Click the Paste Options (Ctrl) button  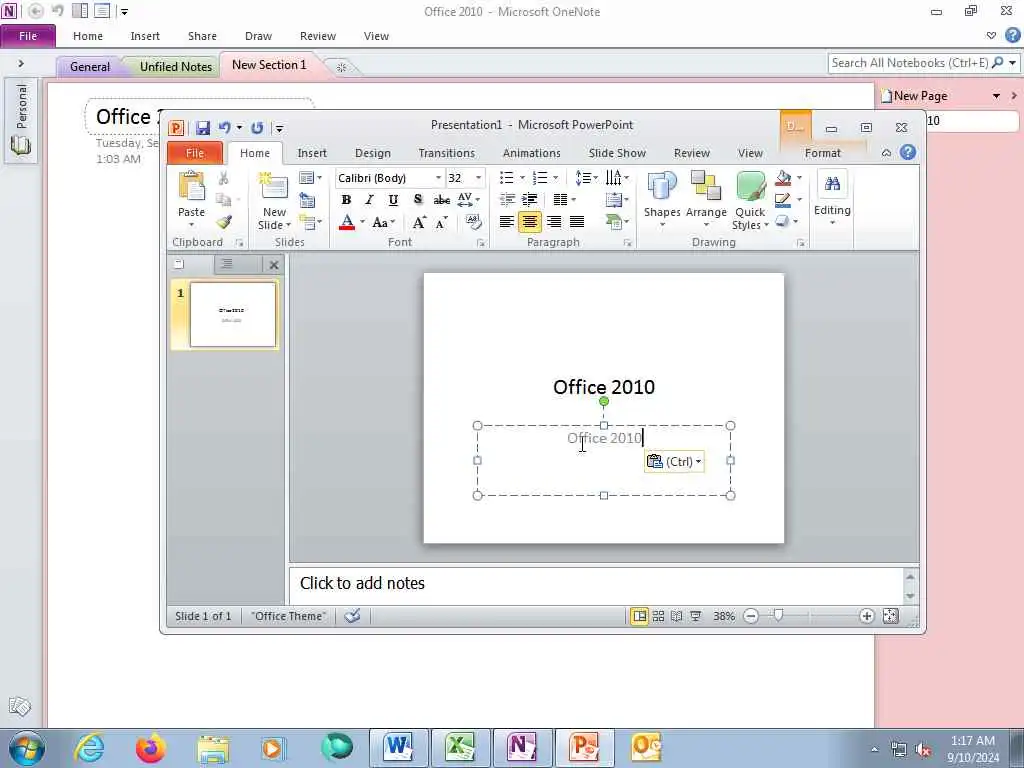coord(674,462)
